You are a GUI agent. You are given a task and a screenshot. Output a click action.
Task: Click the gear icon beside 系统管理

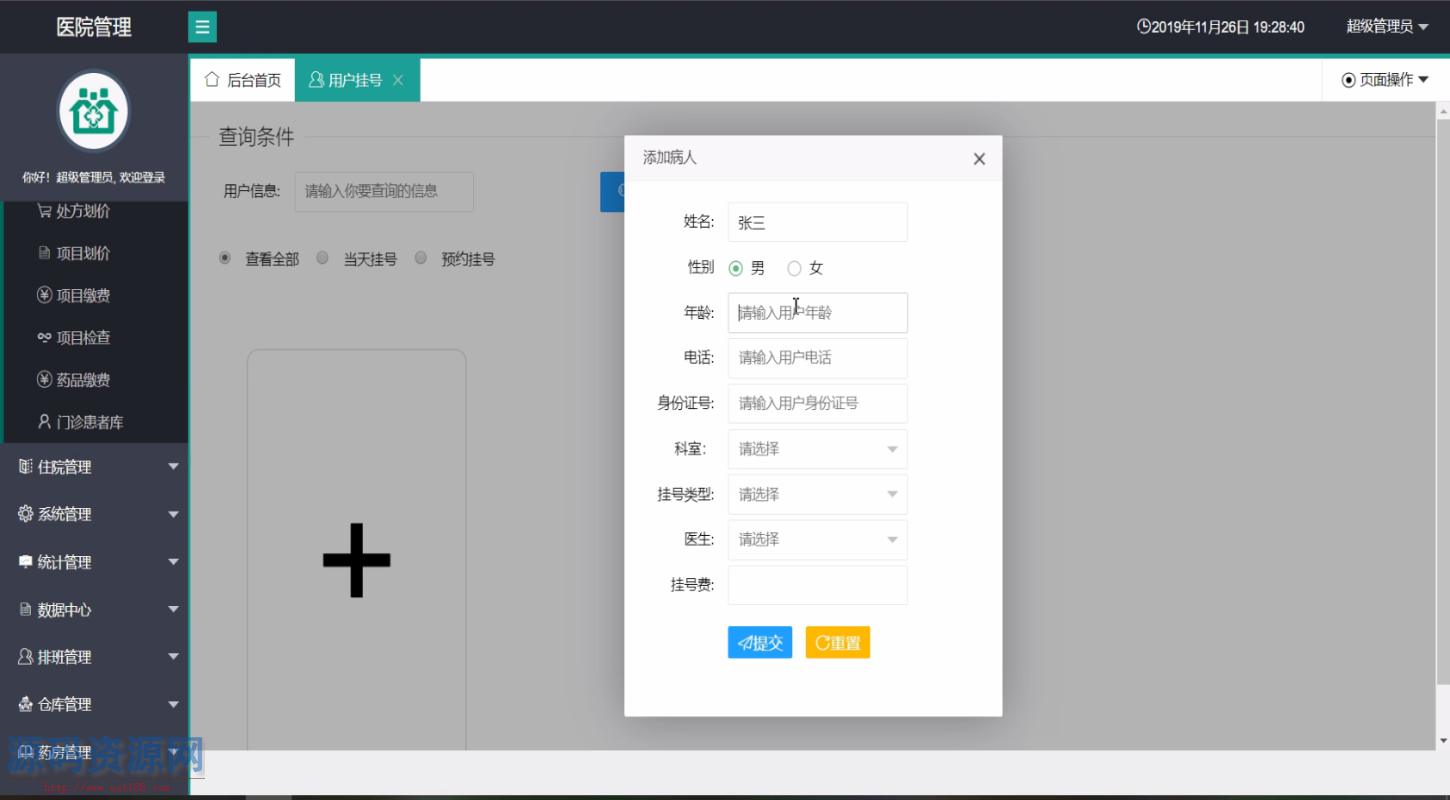tap(25, 514)
